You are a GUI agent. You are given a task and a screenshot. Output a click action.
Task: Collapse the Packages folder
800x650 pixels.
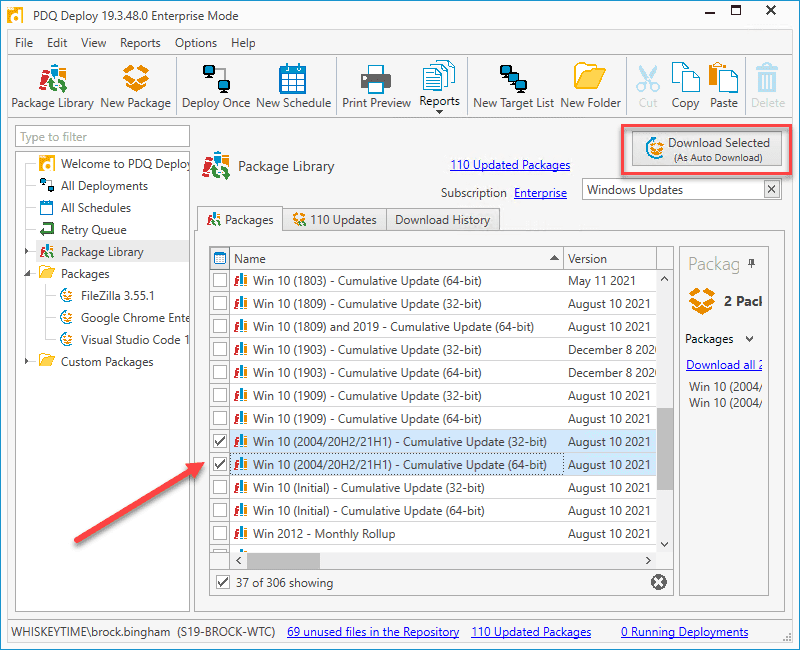click(x=27, y=274)
